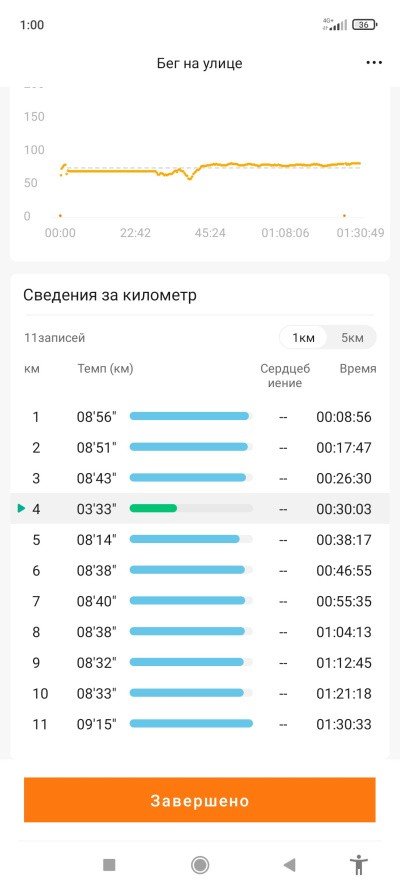This screenshot has height=889, width=400.
Task: Tap the Android home circle icon
Action: pos(199,864)
